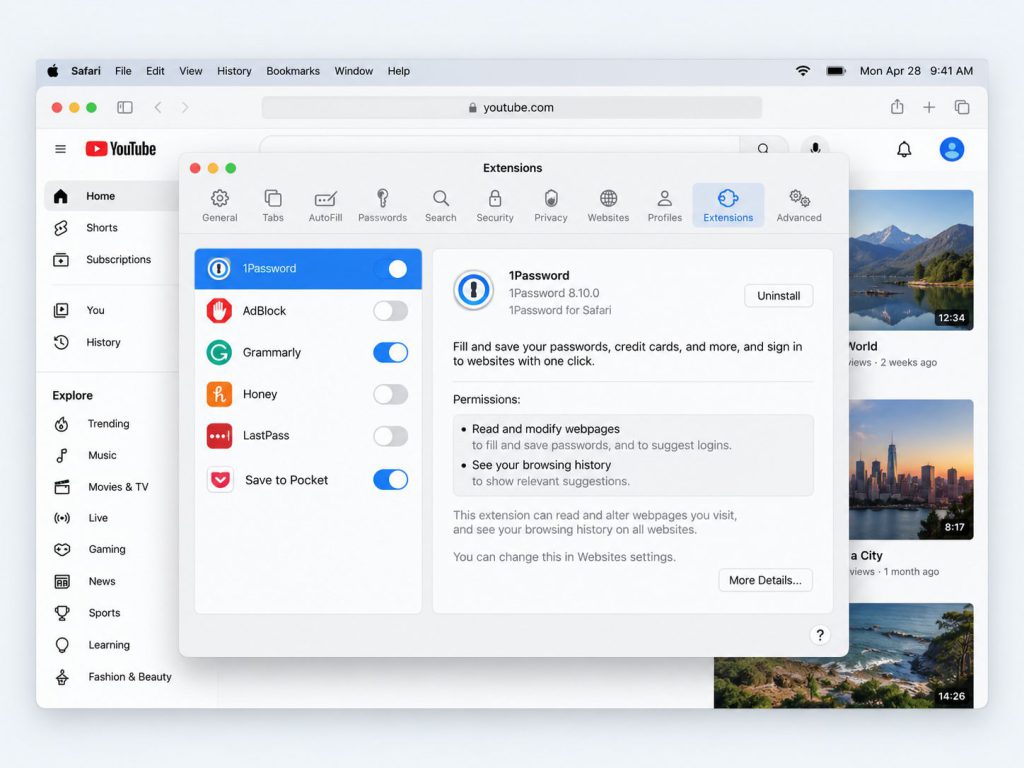This screenshot has width=1024, height=768.
Task: Open the History menu
Action: 234,71
